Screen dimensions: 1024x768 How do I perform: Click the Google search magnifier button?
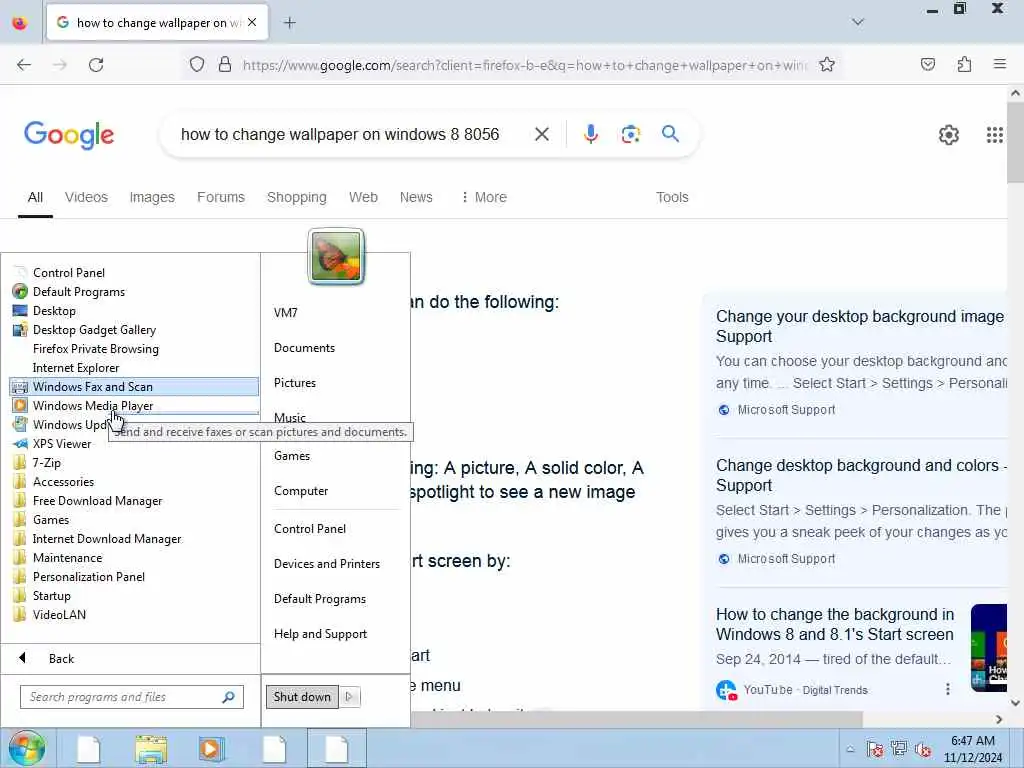tap(671, 134)
